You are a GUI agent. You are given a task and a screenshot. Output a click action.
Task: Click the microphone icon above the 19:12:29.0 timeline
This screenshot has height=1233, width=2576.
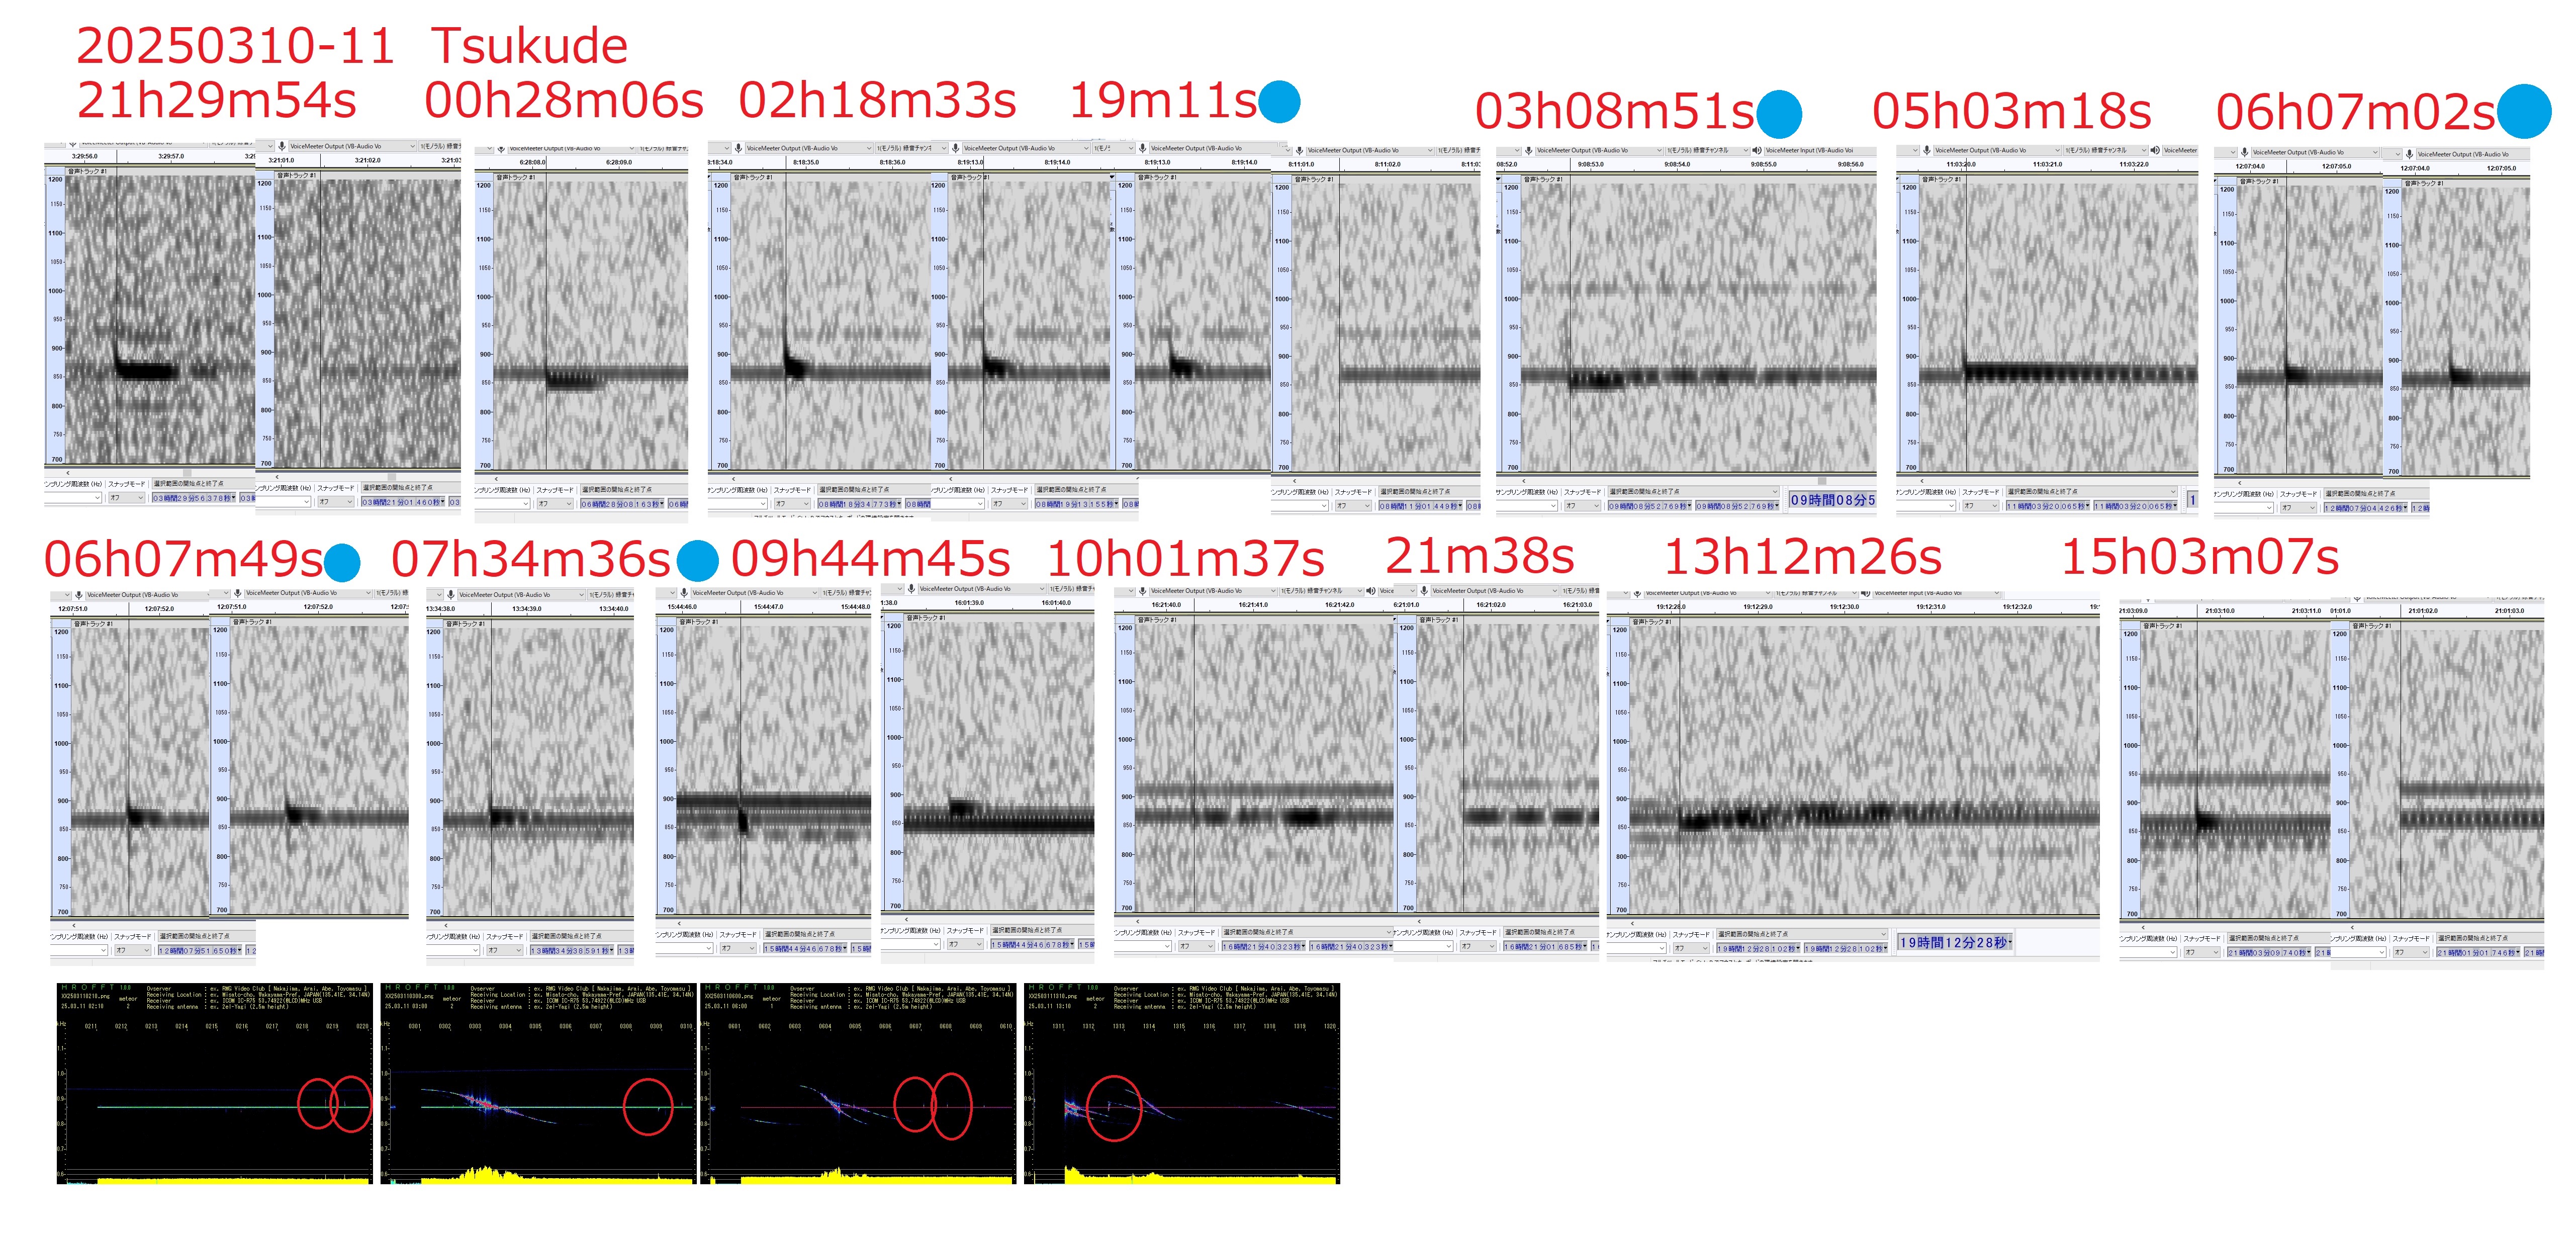(1637, 594)
